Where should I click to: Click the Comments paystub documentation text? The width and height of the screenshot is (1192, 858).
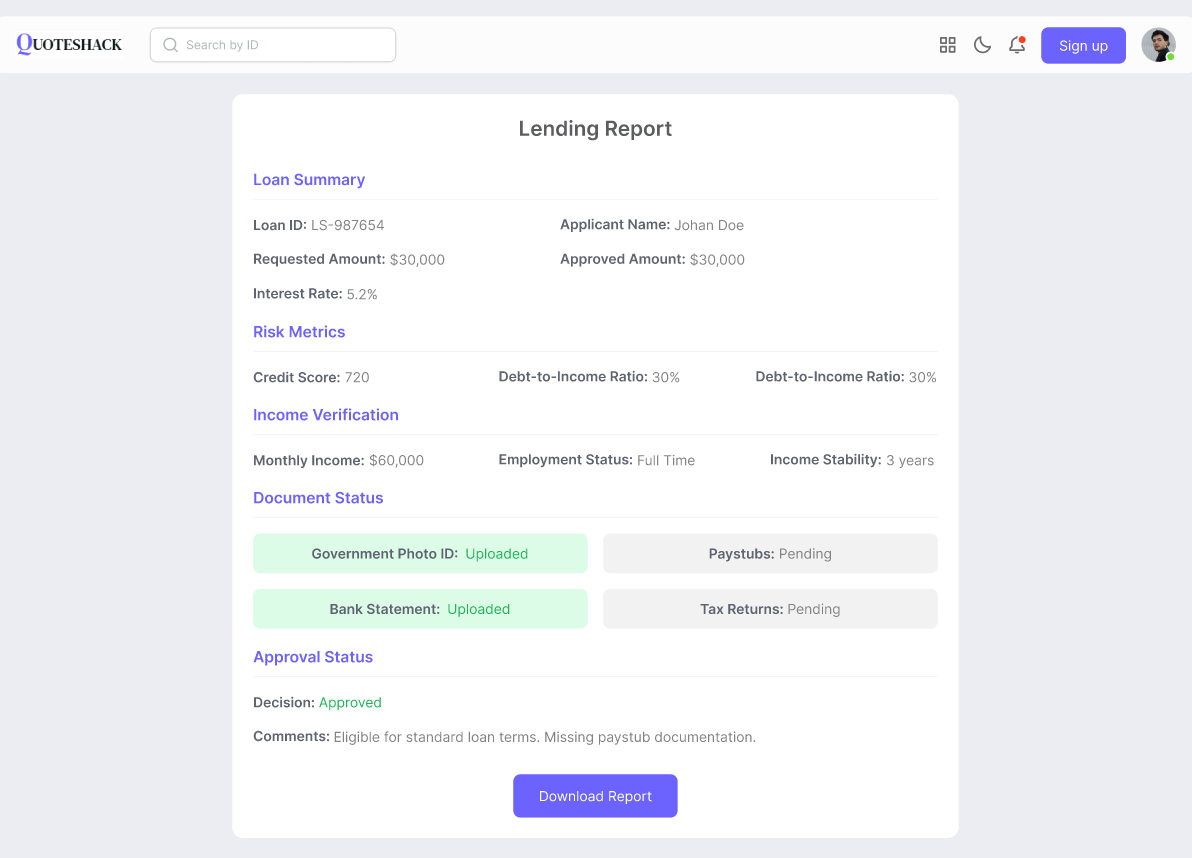(x=544, y=737)
